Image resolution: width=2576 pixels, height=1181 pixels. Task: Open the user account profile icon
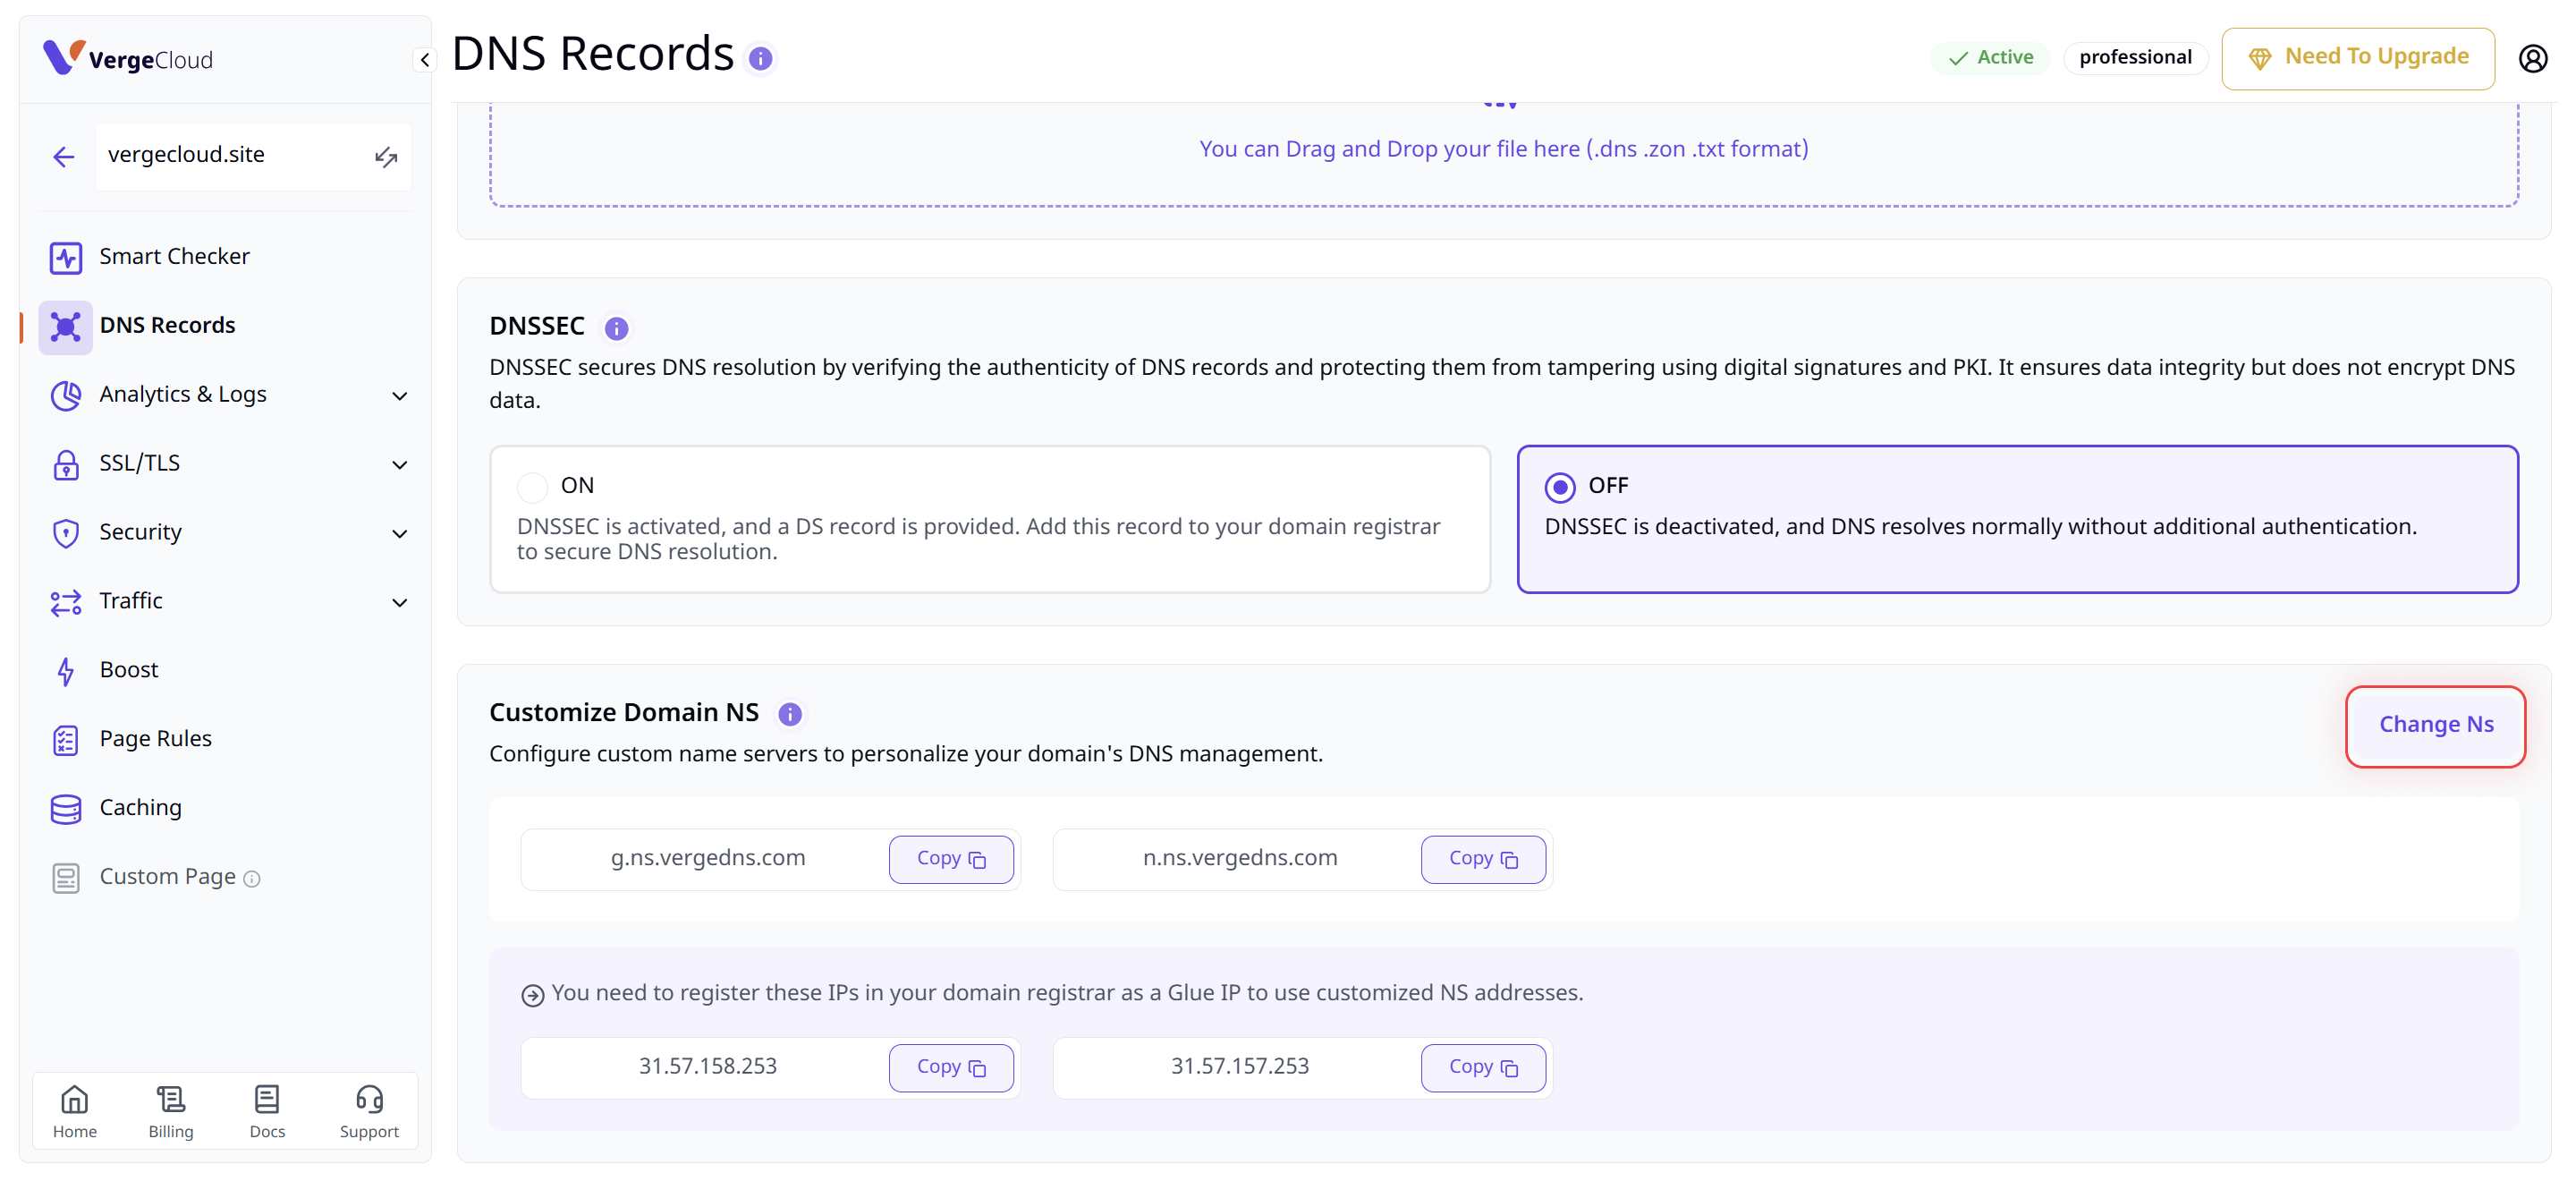point(2533,59)
